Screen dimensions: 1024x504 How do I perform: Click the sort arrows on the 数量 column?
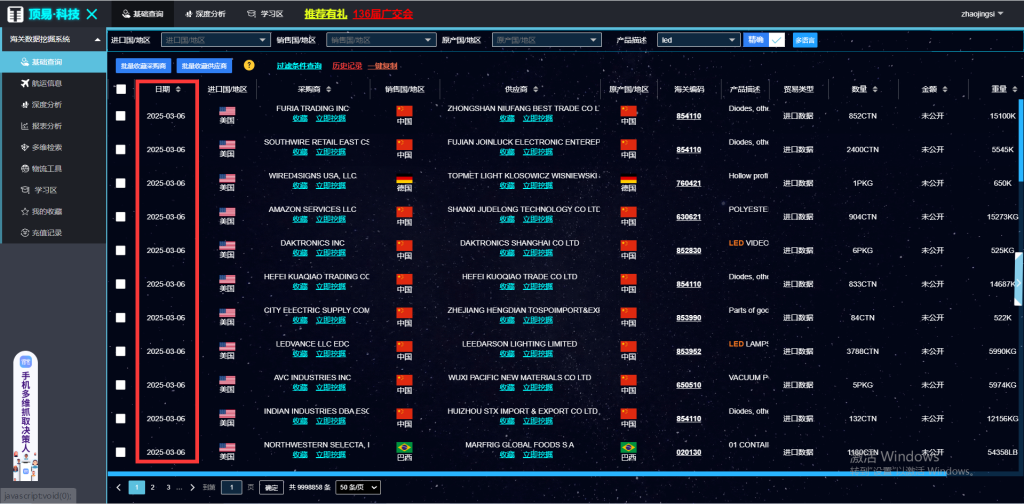pos(874,89)
